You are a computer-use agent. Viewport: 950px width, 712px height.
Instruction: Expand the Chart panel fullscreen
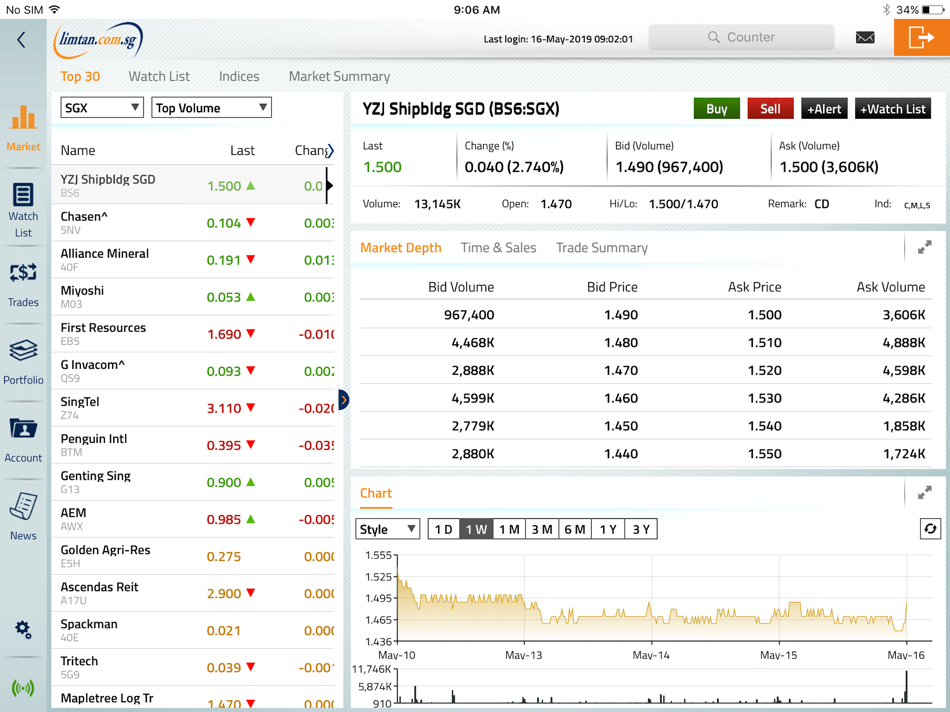924,493
